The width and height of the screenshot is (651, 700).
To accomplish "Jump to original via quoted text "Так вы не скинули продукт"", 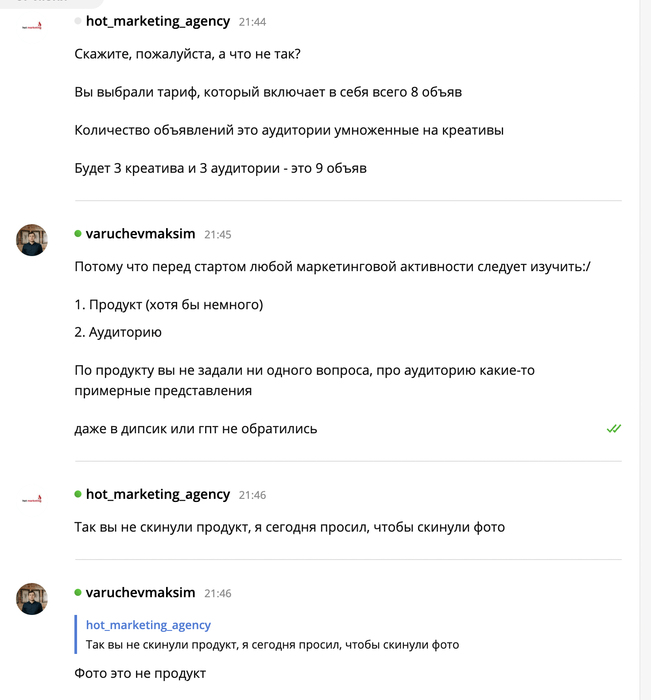I will pos(272,645).
